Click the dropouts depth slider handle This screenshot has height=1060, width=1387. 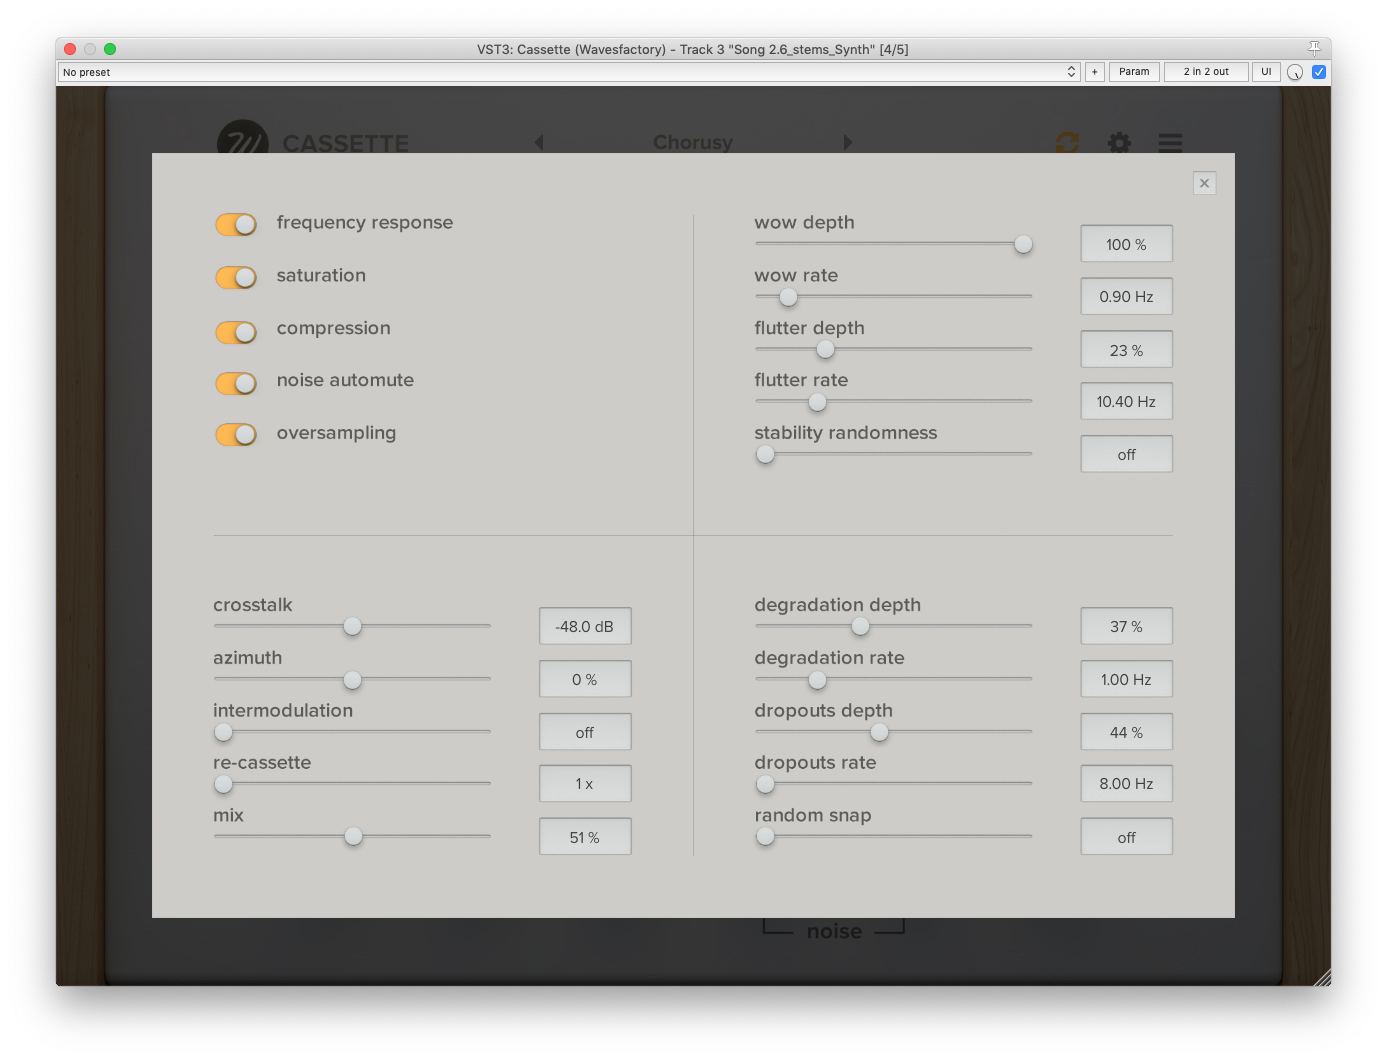(x=879, y=732)
